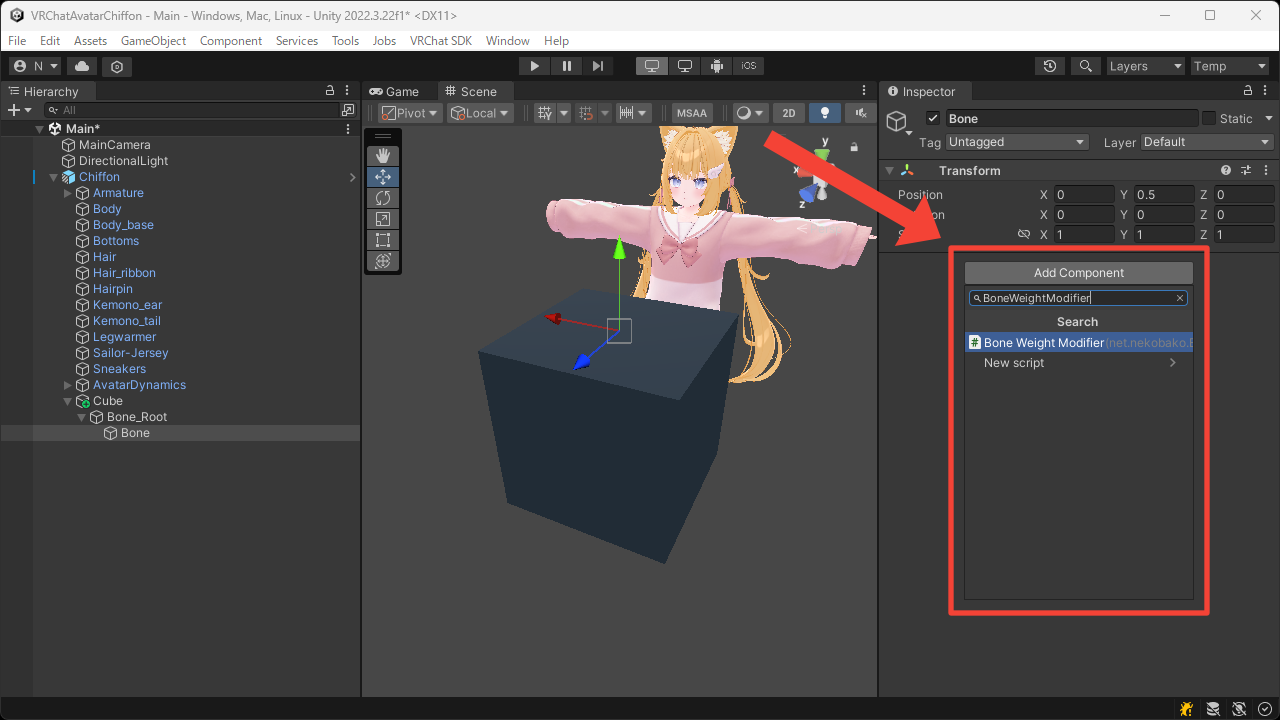1280x720 pixels.
Task: Click the Position Y value field
Action: pyautogui.click(x=1164, y=195)
